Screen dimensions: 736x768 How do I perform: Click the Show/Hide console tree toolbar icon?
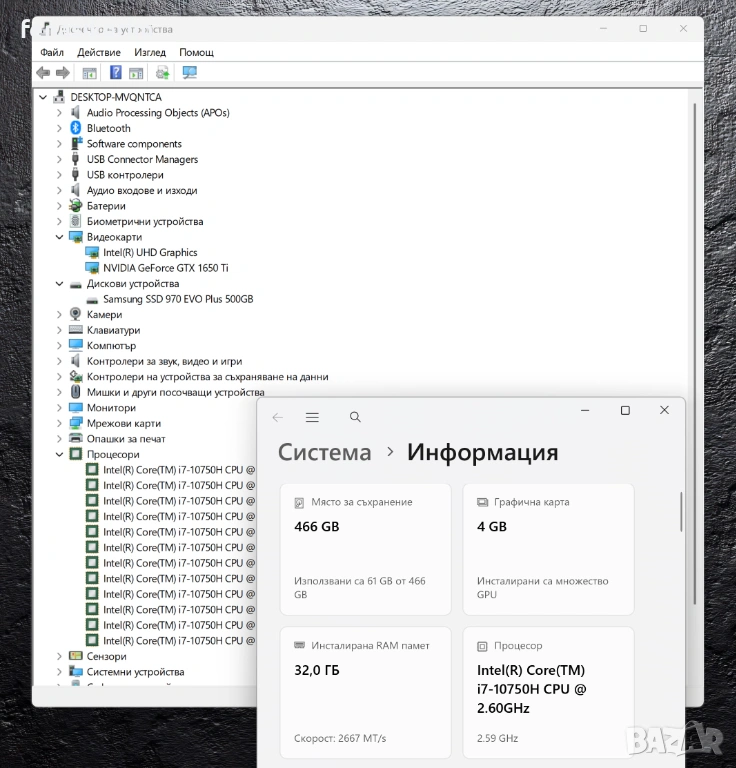point(89,73)
